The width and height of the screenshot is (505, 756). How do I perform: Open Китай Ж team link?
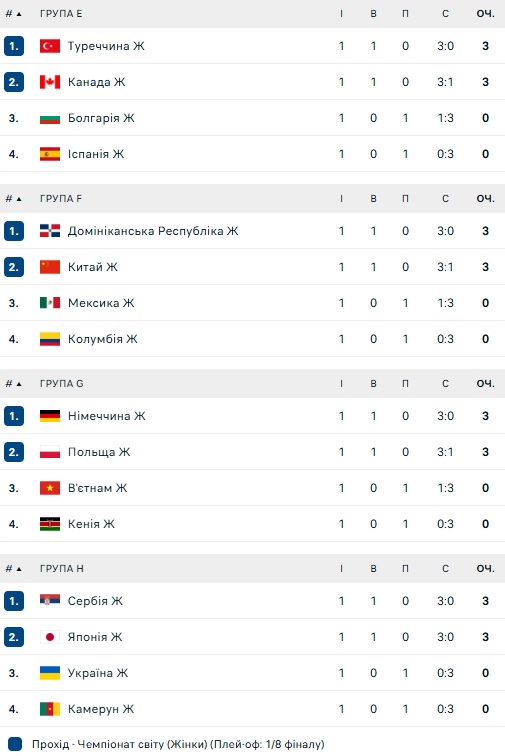coord(93,267)
